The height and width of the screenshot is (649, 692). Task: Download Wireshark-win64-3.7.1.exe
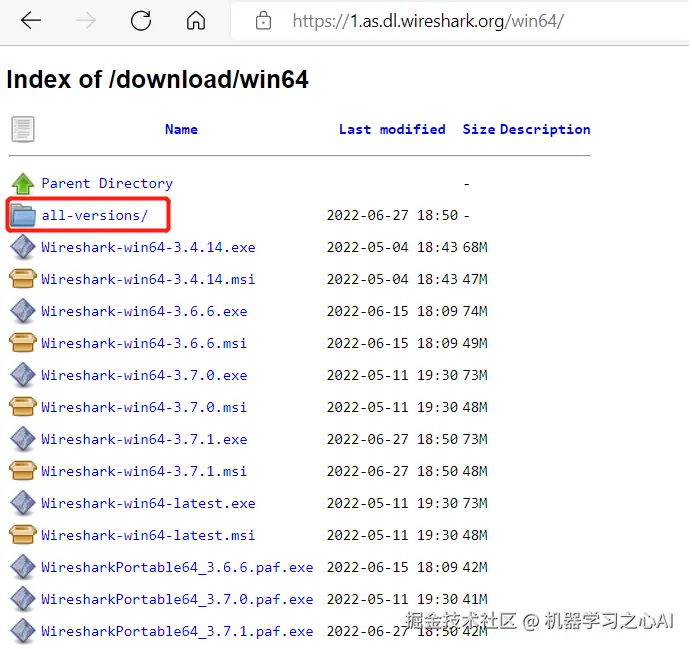pyautogui.click(x=144, y=439)
